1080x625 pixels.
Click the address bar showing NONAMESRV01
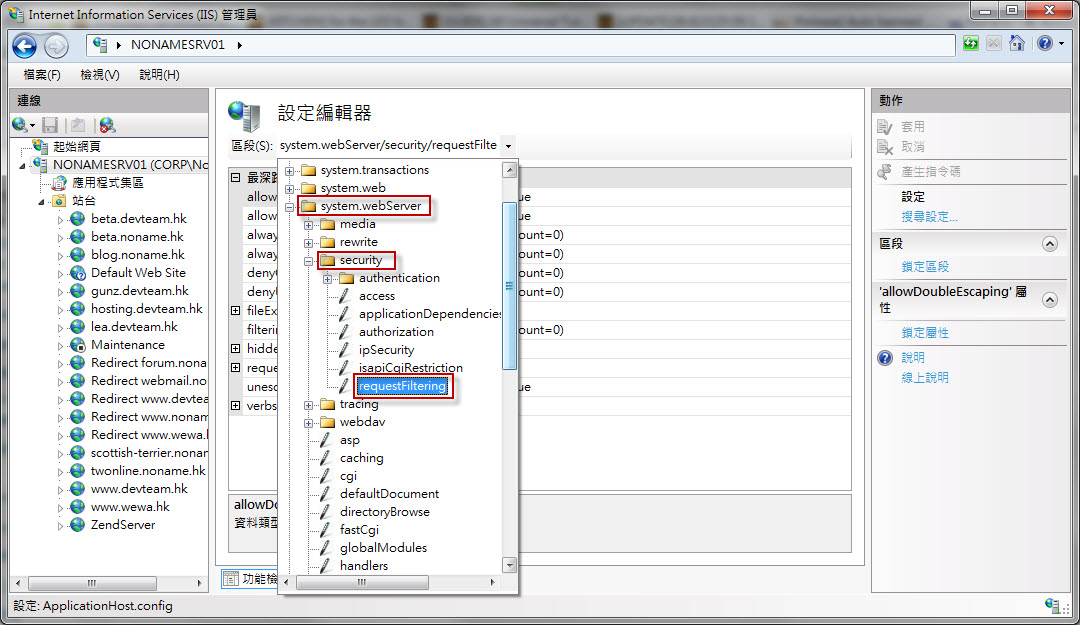pos(521,45)
